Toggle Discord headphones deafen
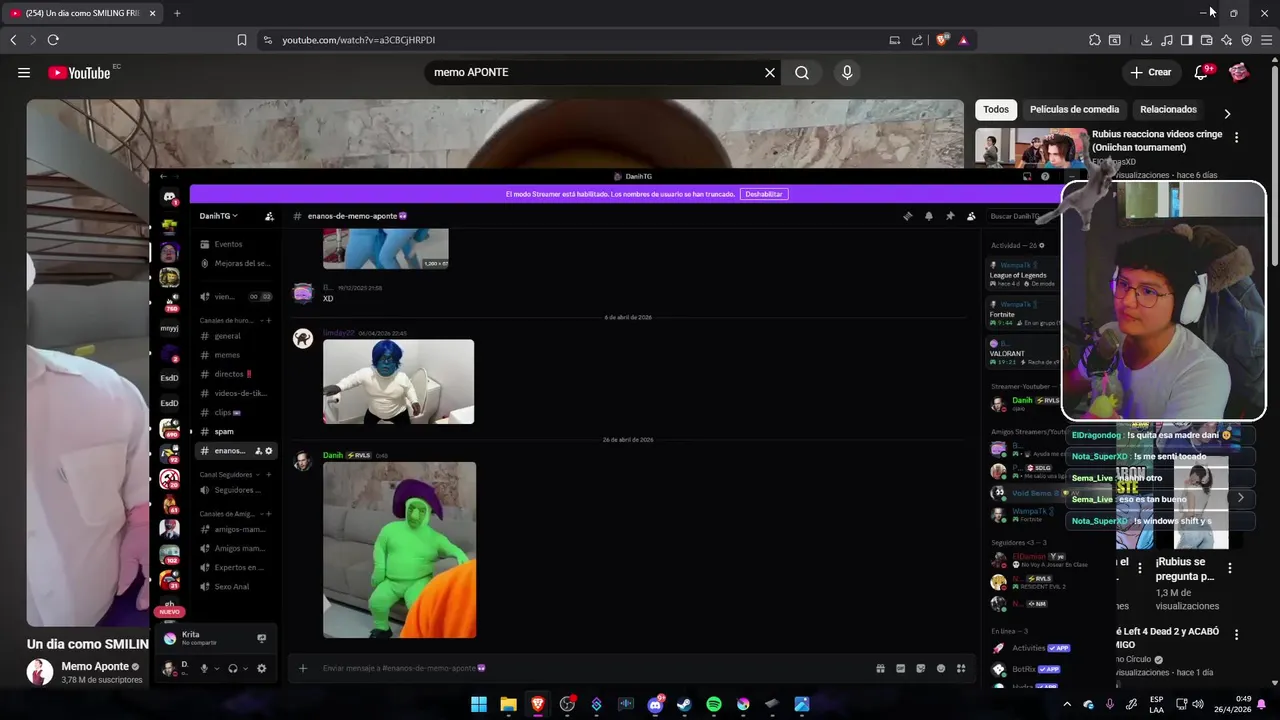Viewport: 1280px width, 720px height. [x=233, y=669]
